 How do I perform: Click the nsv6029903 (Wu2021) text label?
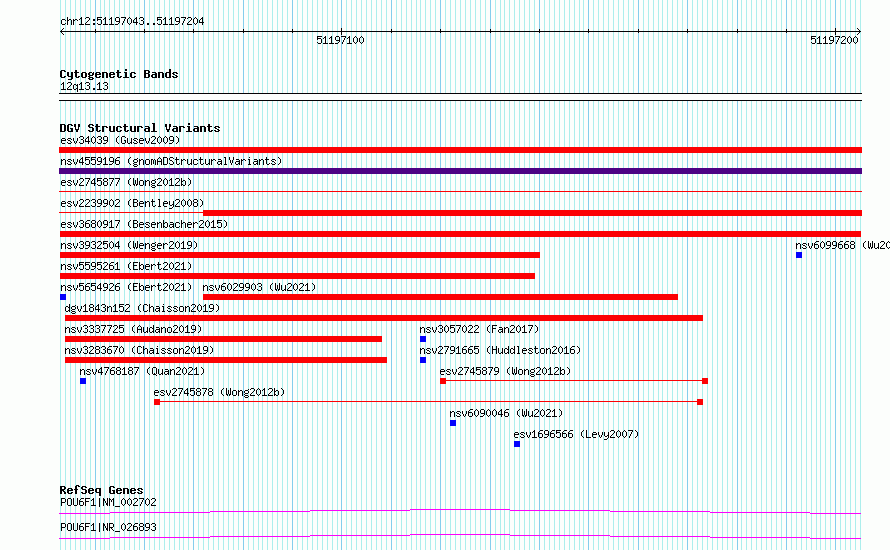tap(259, 287)
